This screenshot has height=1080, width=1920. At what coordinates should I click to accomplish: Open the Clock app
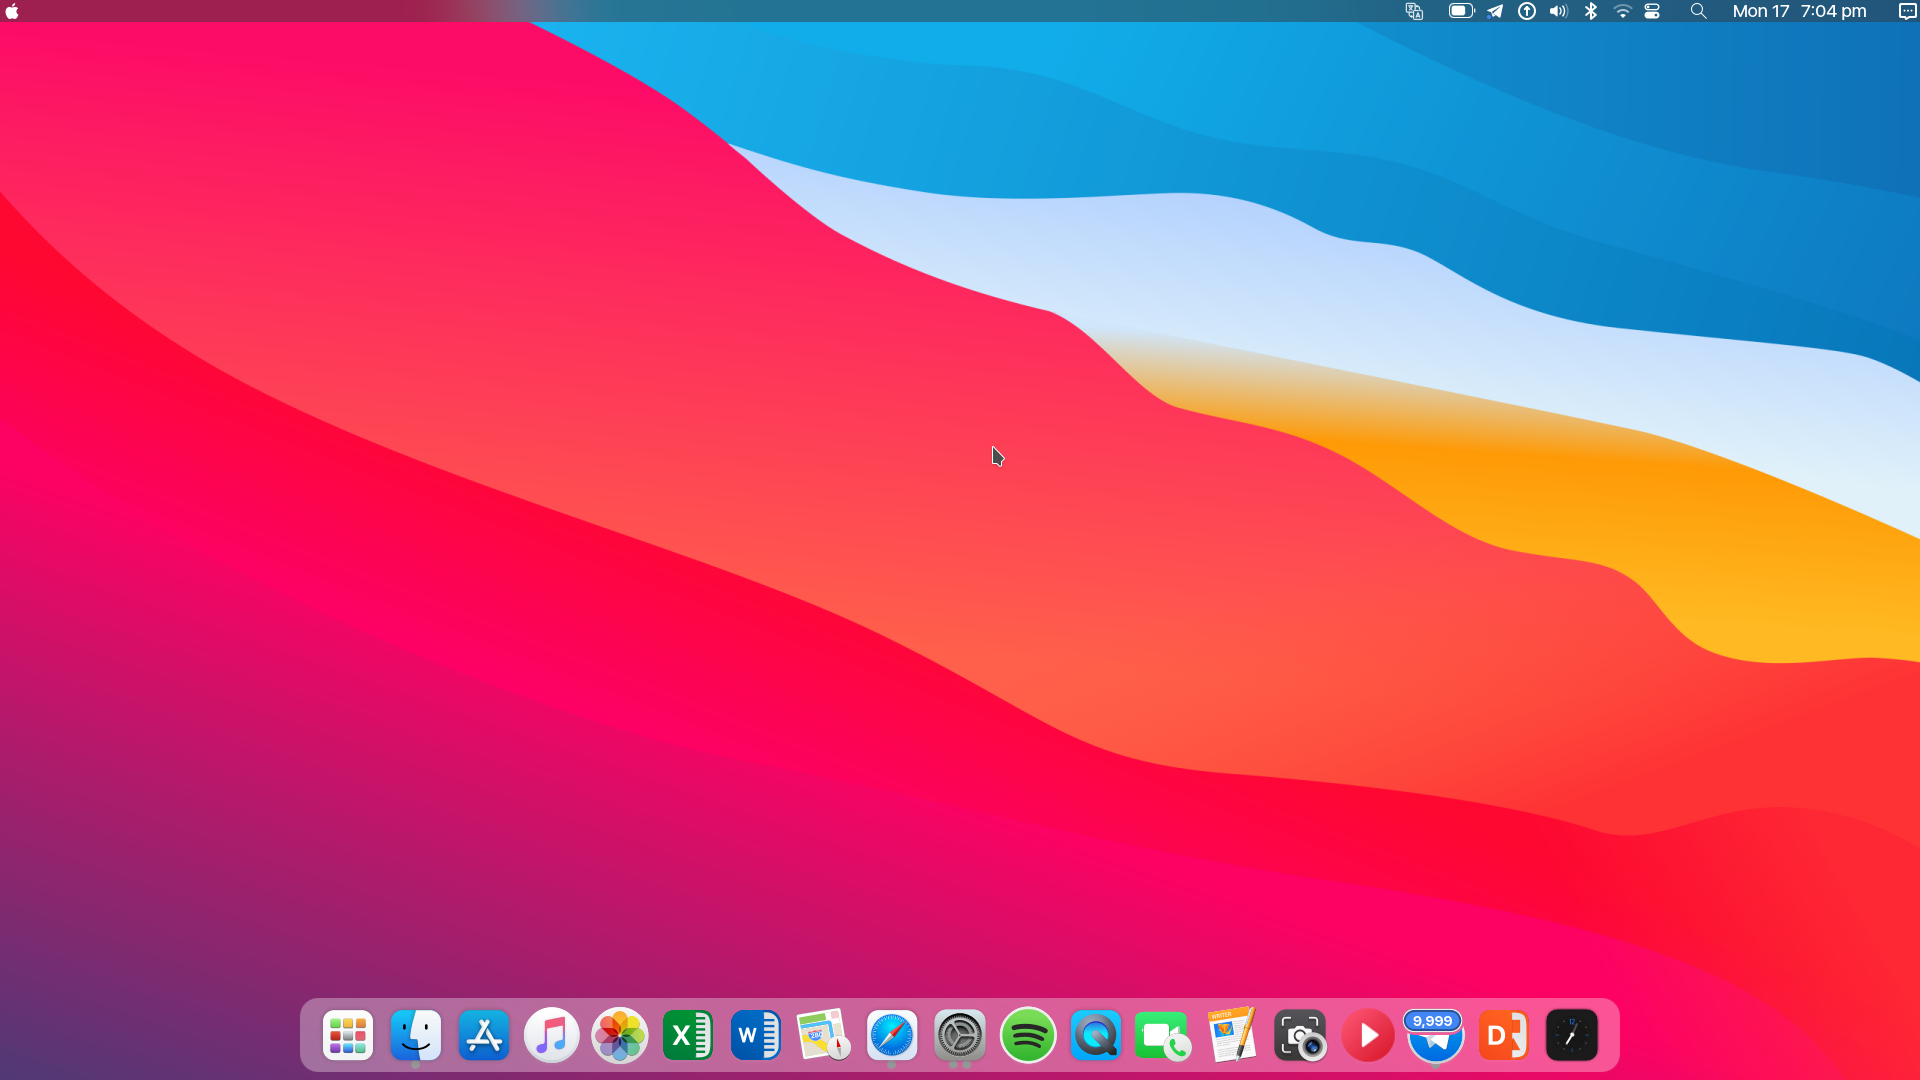coord(1572,1035)
